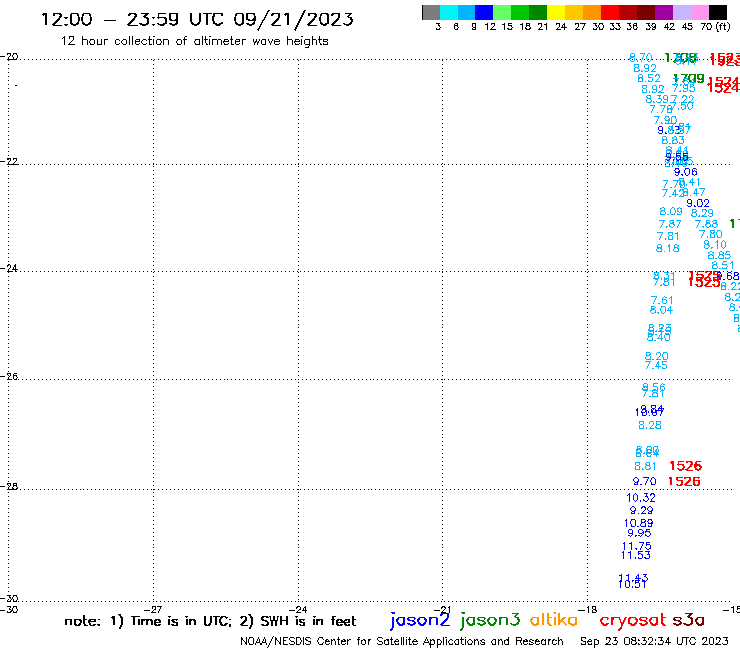Click the wave height value '8.70' near the top
The image size is (740, 650).
click(640, 58)
